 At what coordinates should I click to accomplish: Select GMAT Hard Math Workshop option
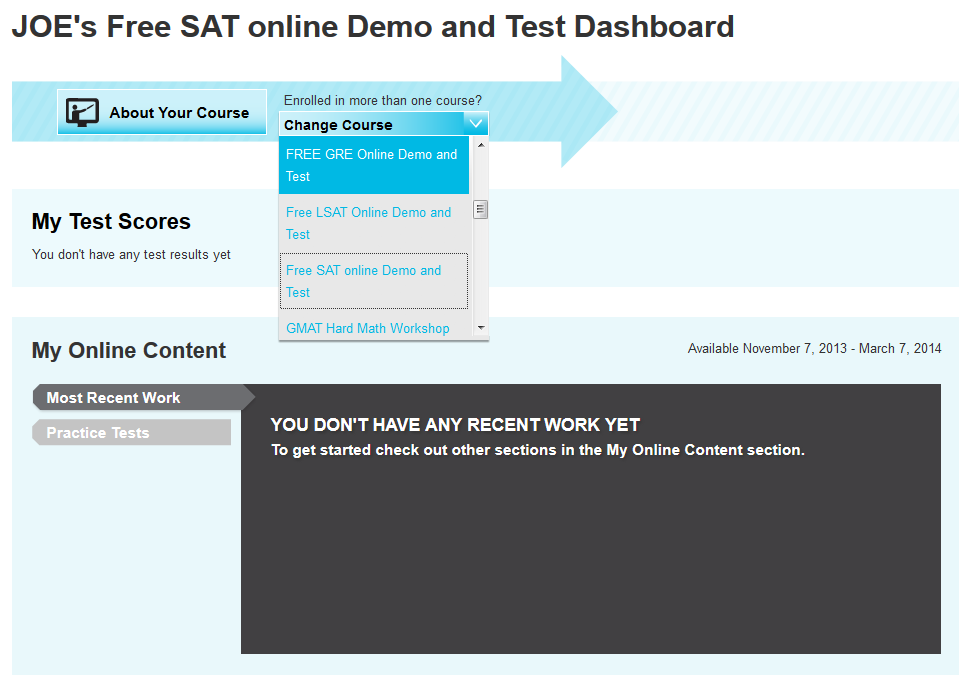click(368, 328)
